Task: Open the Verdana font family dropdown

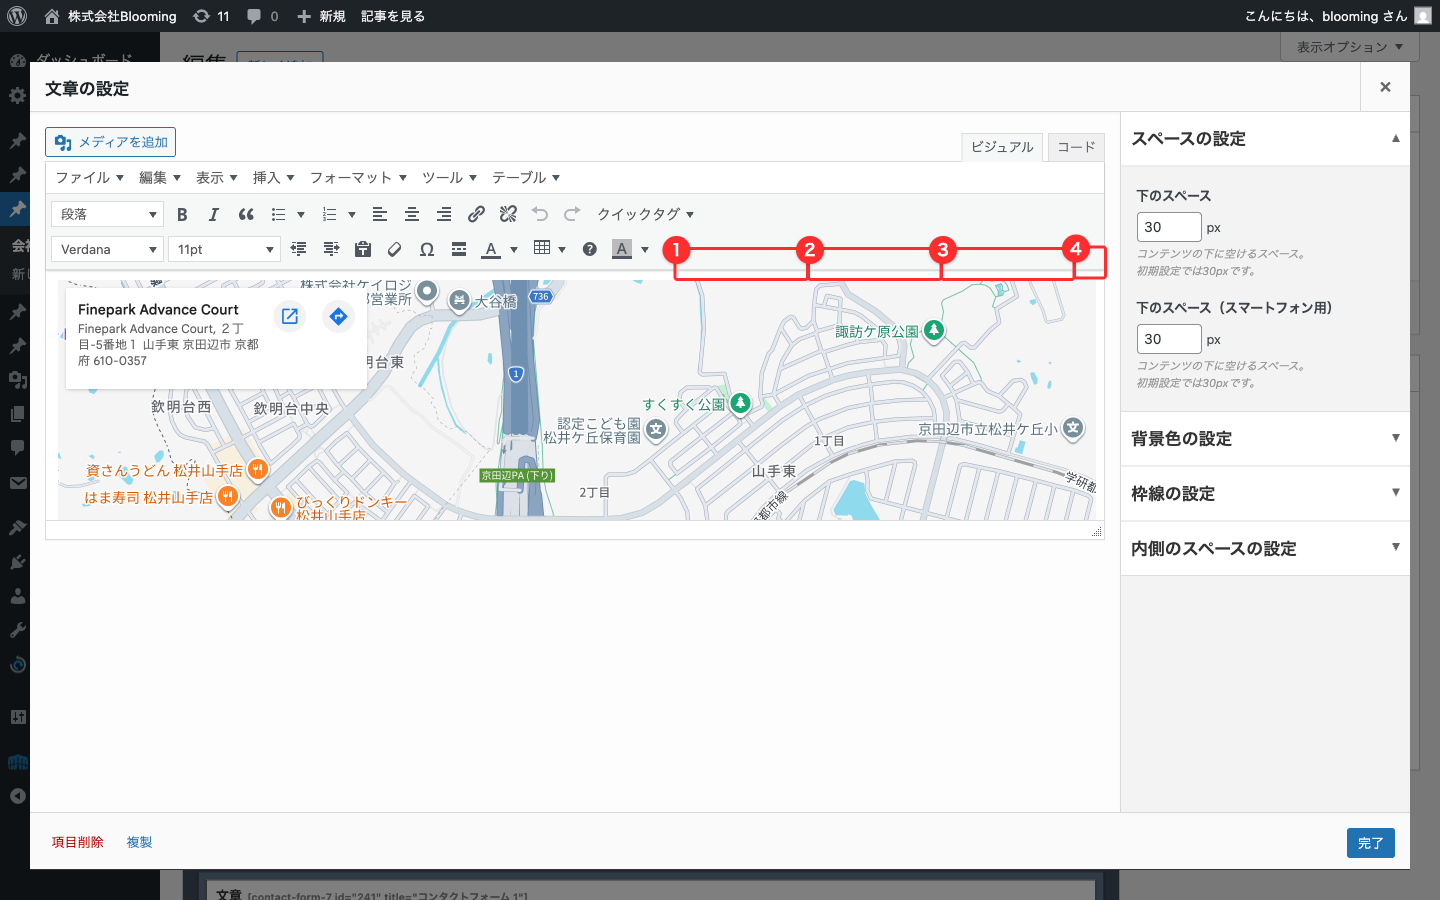Action: click(107, 249)
